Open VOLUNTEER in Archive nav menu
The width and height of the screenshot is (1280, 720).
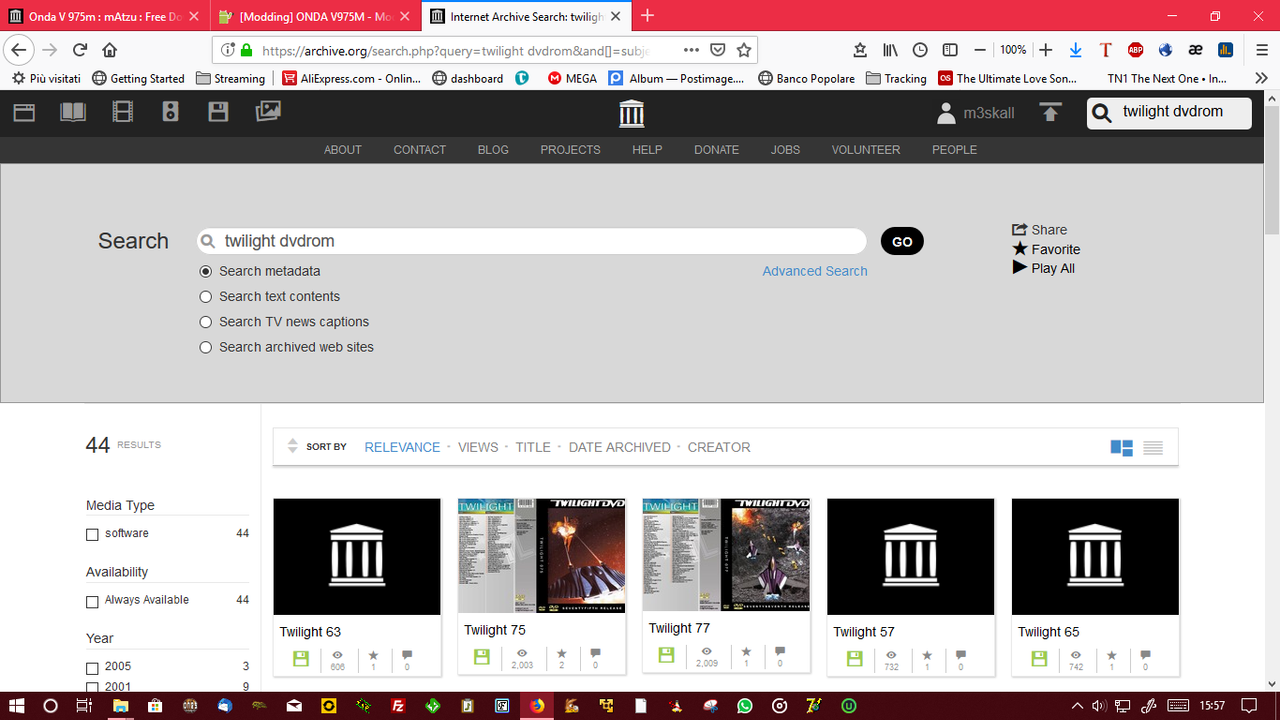point(866,150)
